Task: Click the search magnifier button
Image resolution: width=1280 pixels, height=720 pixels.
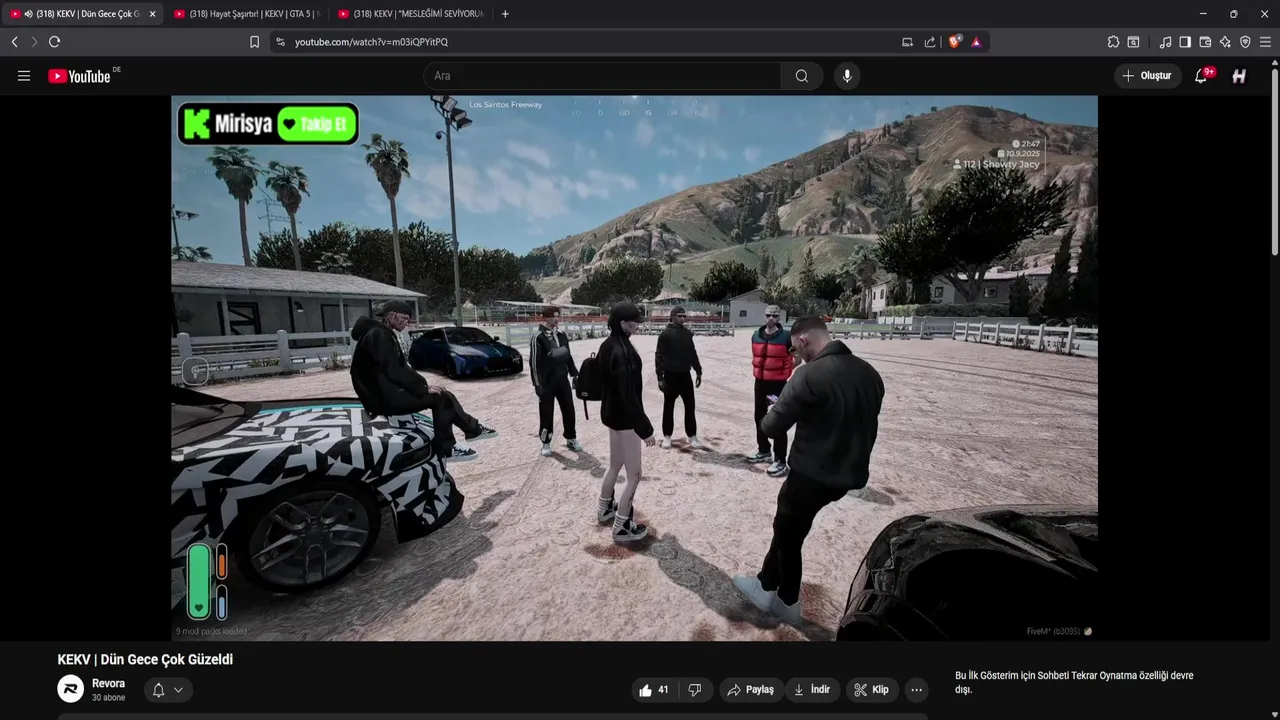Action: (x=802, y=76)
